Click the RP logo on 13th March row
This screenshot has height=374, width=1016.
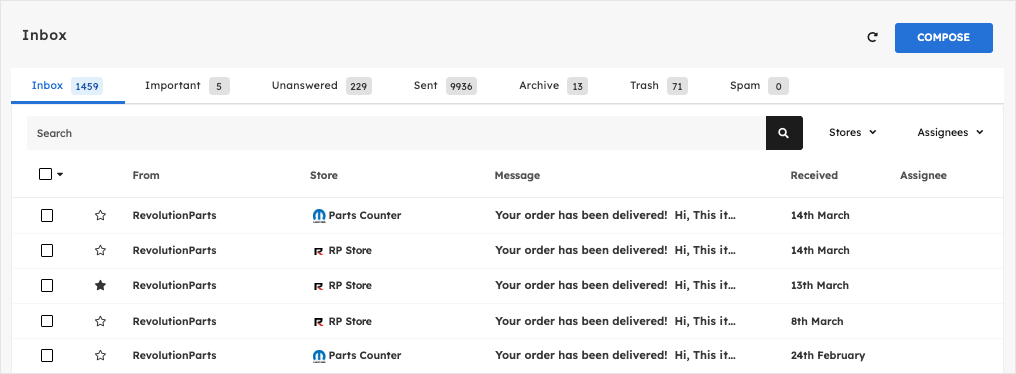point(318,286)
